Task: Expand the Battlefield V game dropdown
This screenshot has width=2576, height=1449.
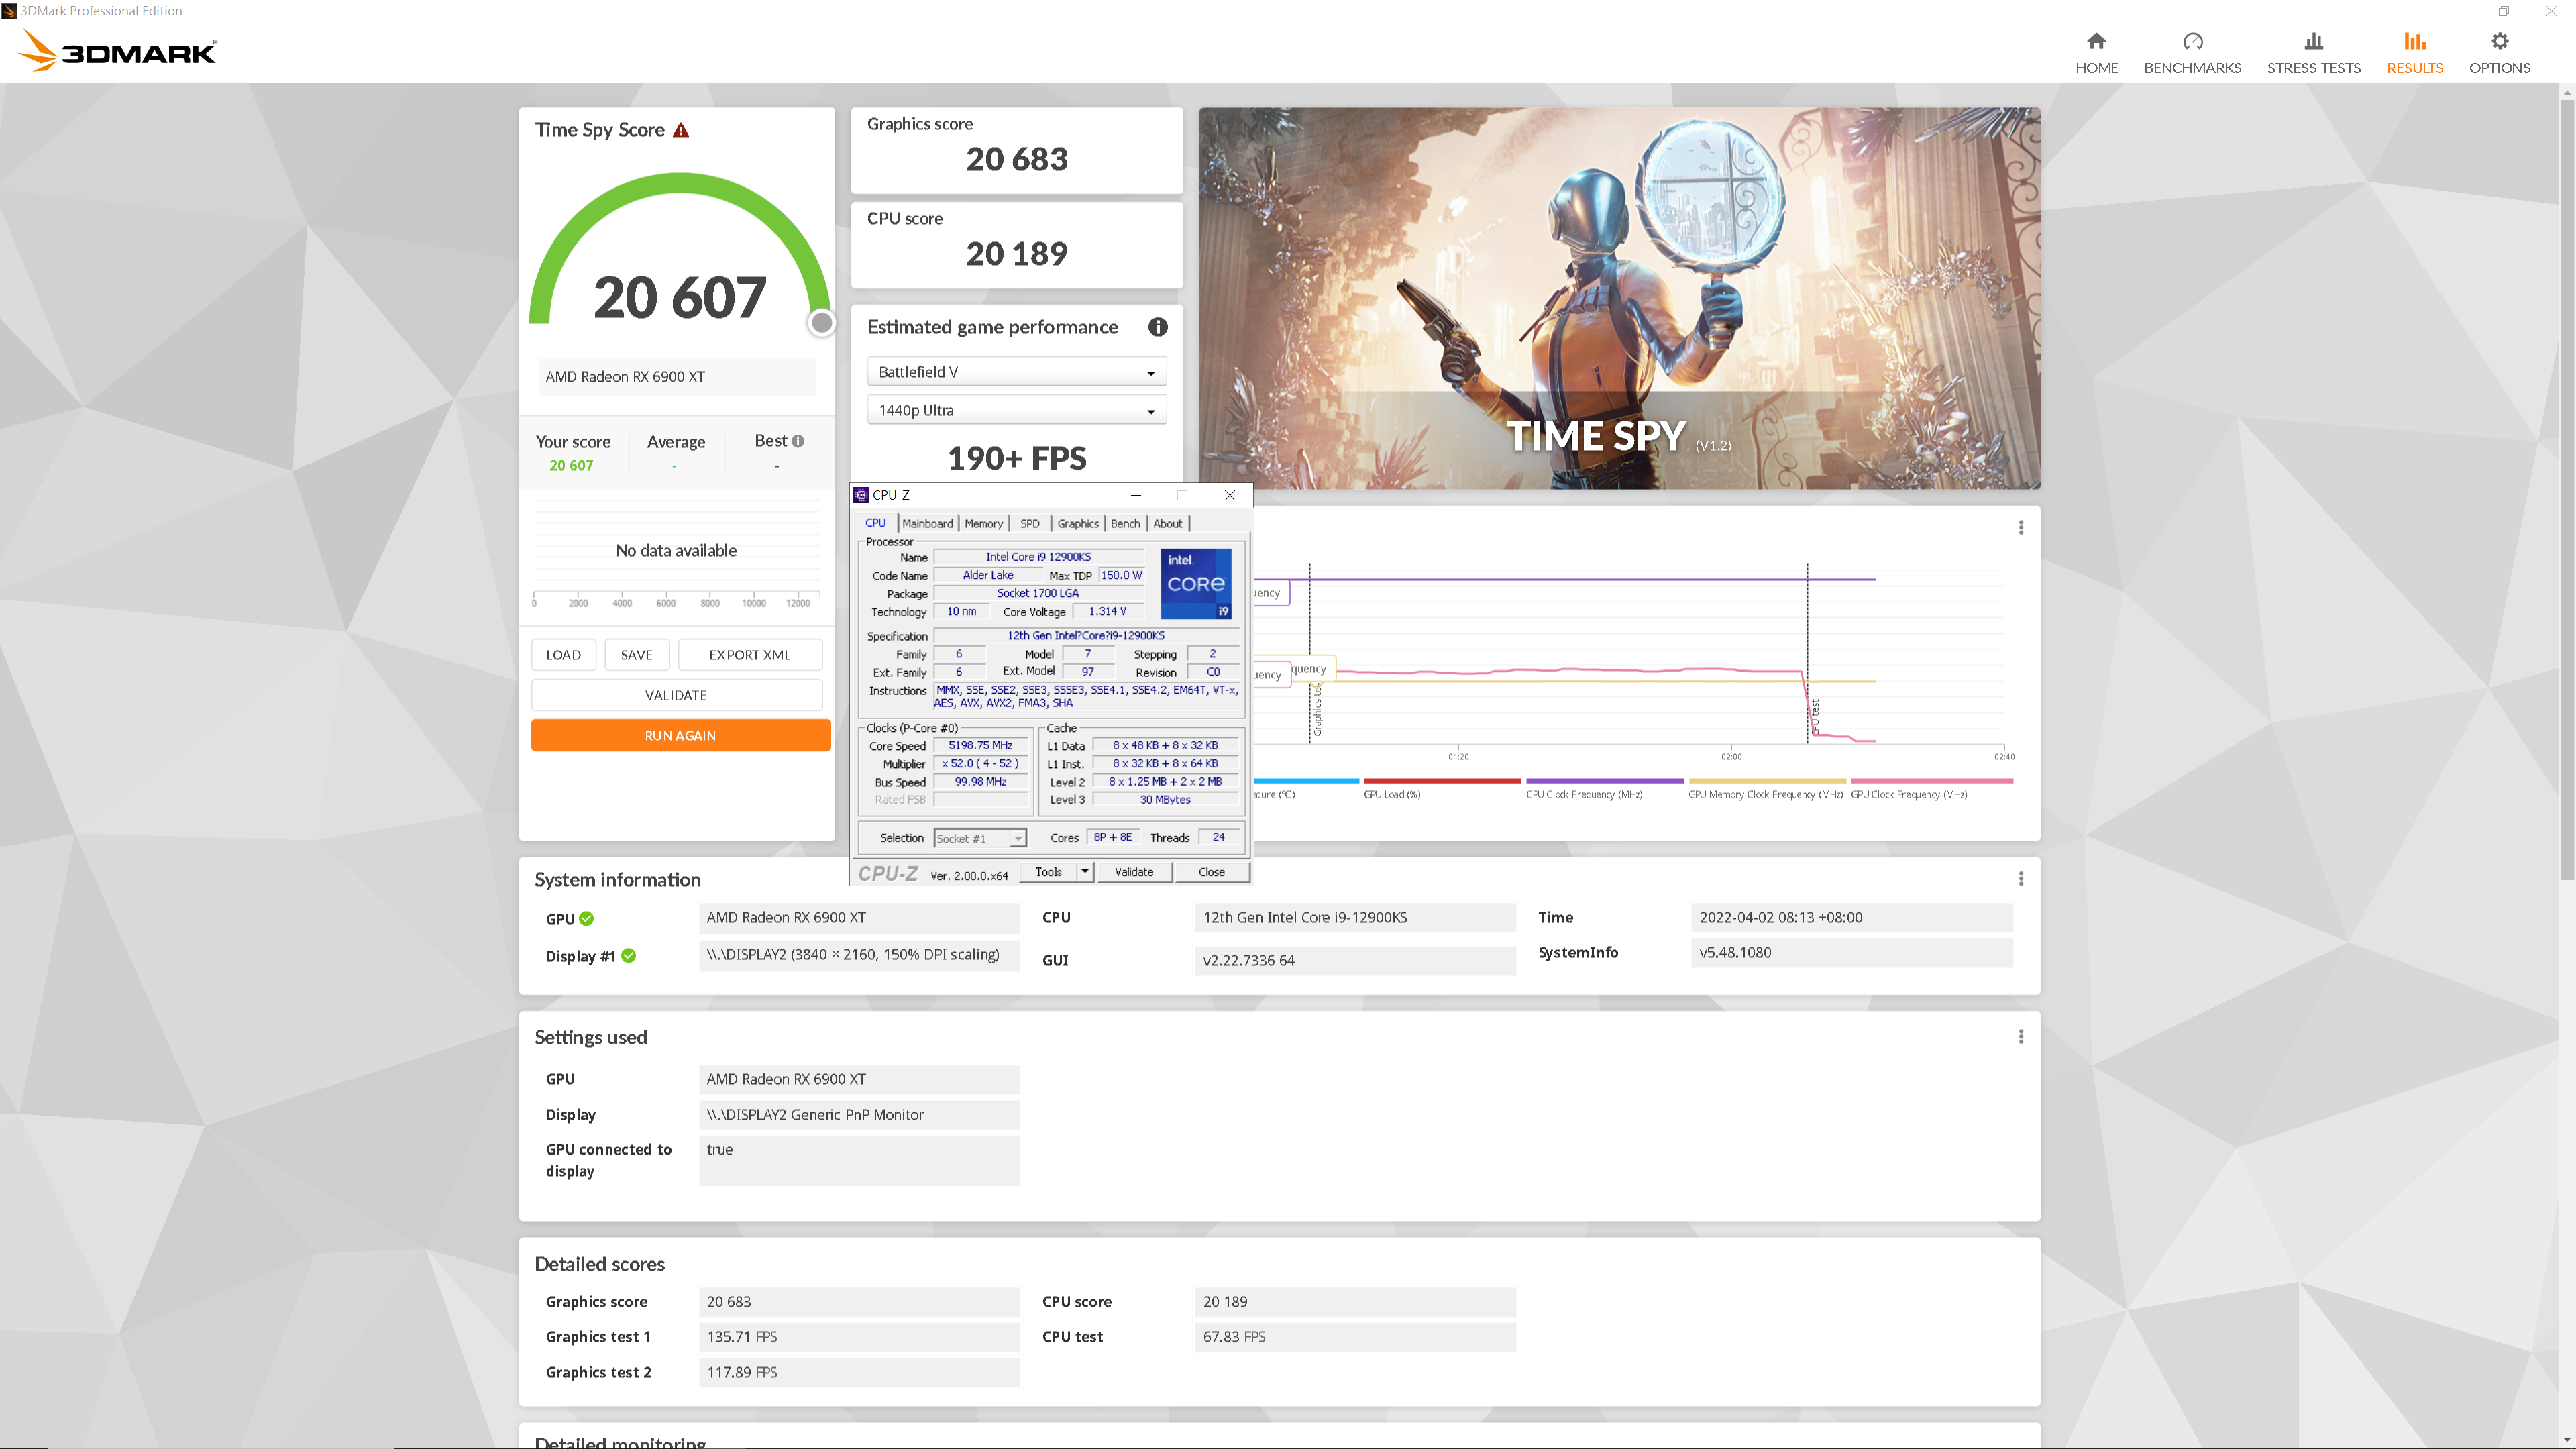Action: point(1016,372)
